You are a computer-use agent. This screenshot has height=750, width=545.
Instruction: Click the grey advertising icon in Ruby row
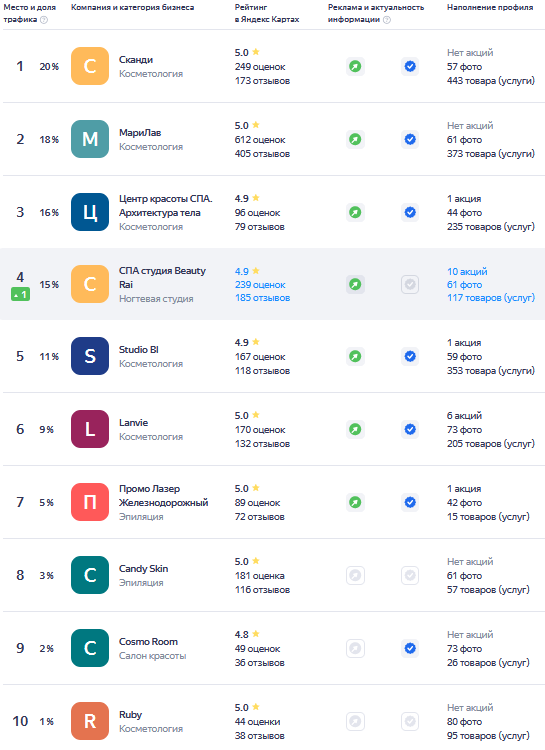coord(355,721)
